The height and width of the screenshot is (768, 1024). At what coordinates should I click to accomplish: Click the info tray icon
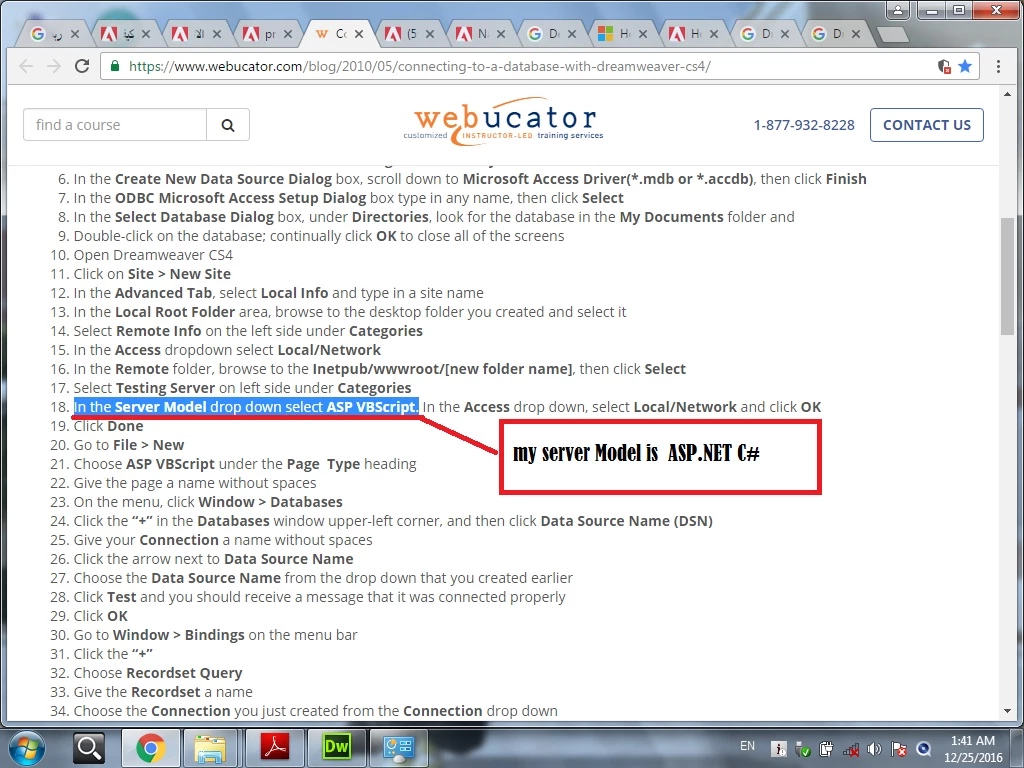click(x=778, y=749)
